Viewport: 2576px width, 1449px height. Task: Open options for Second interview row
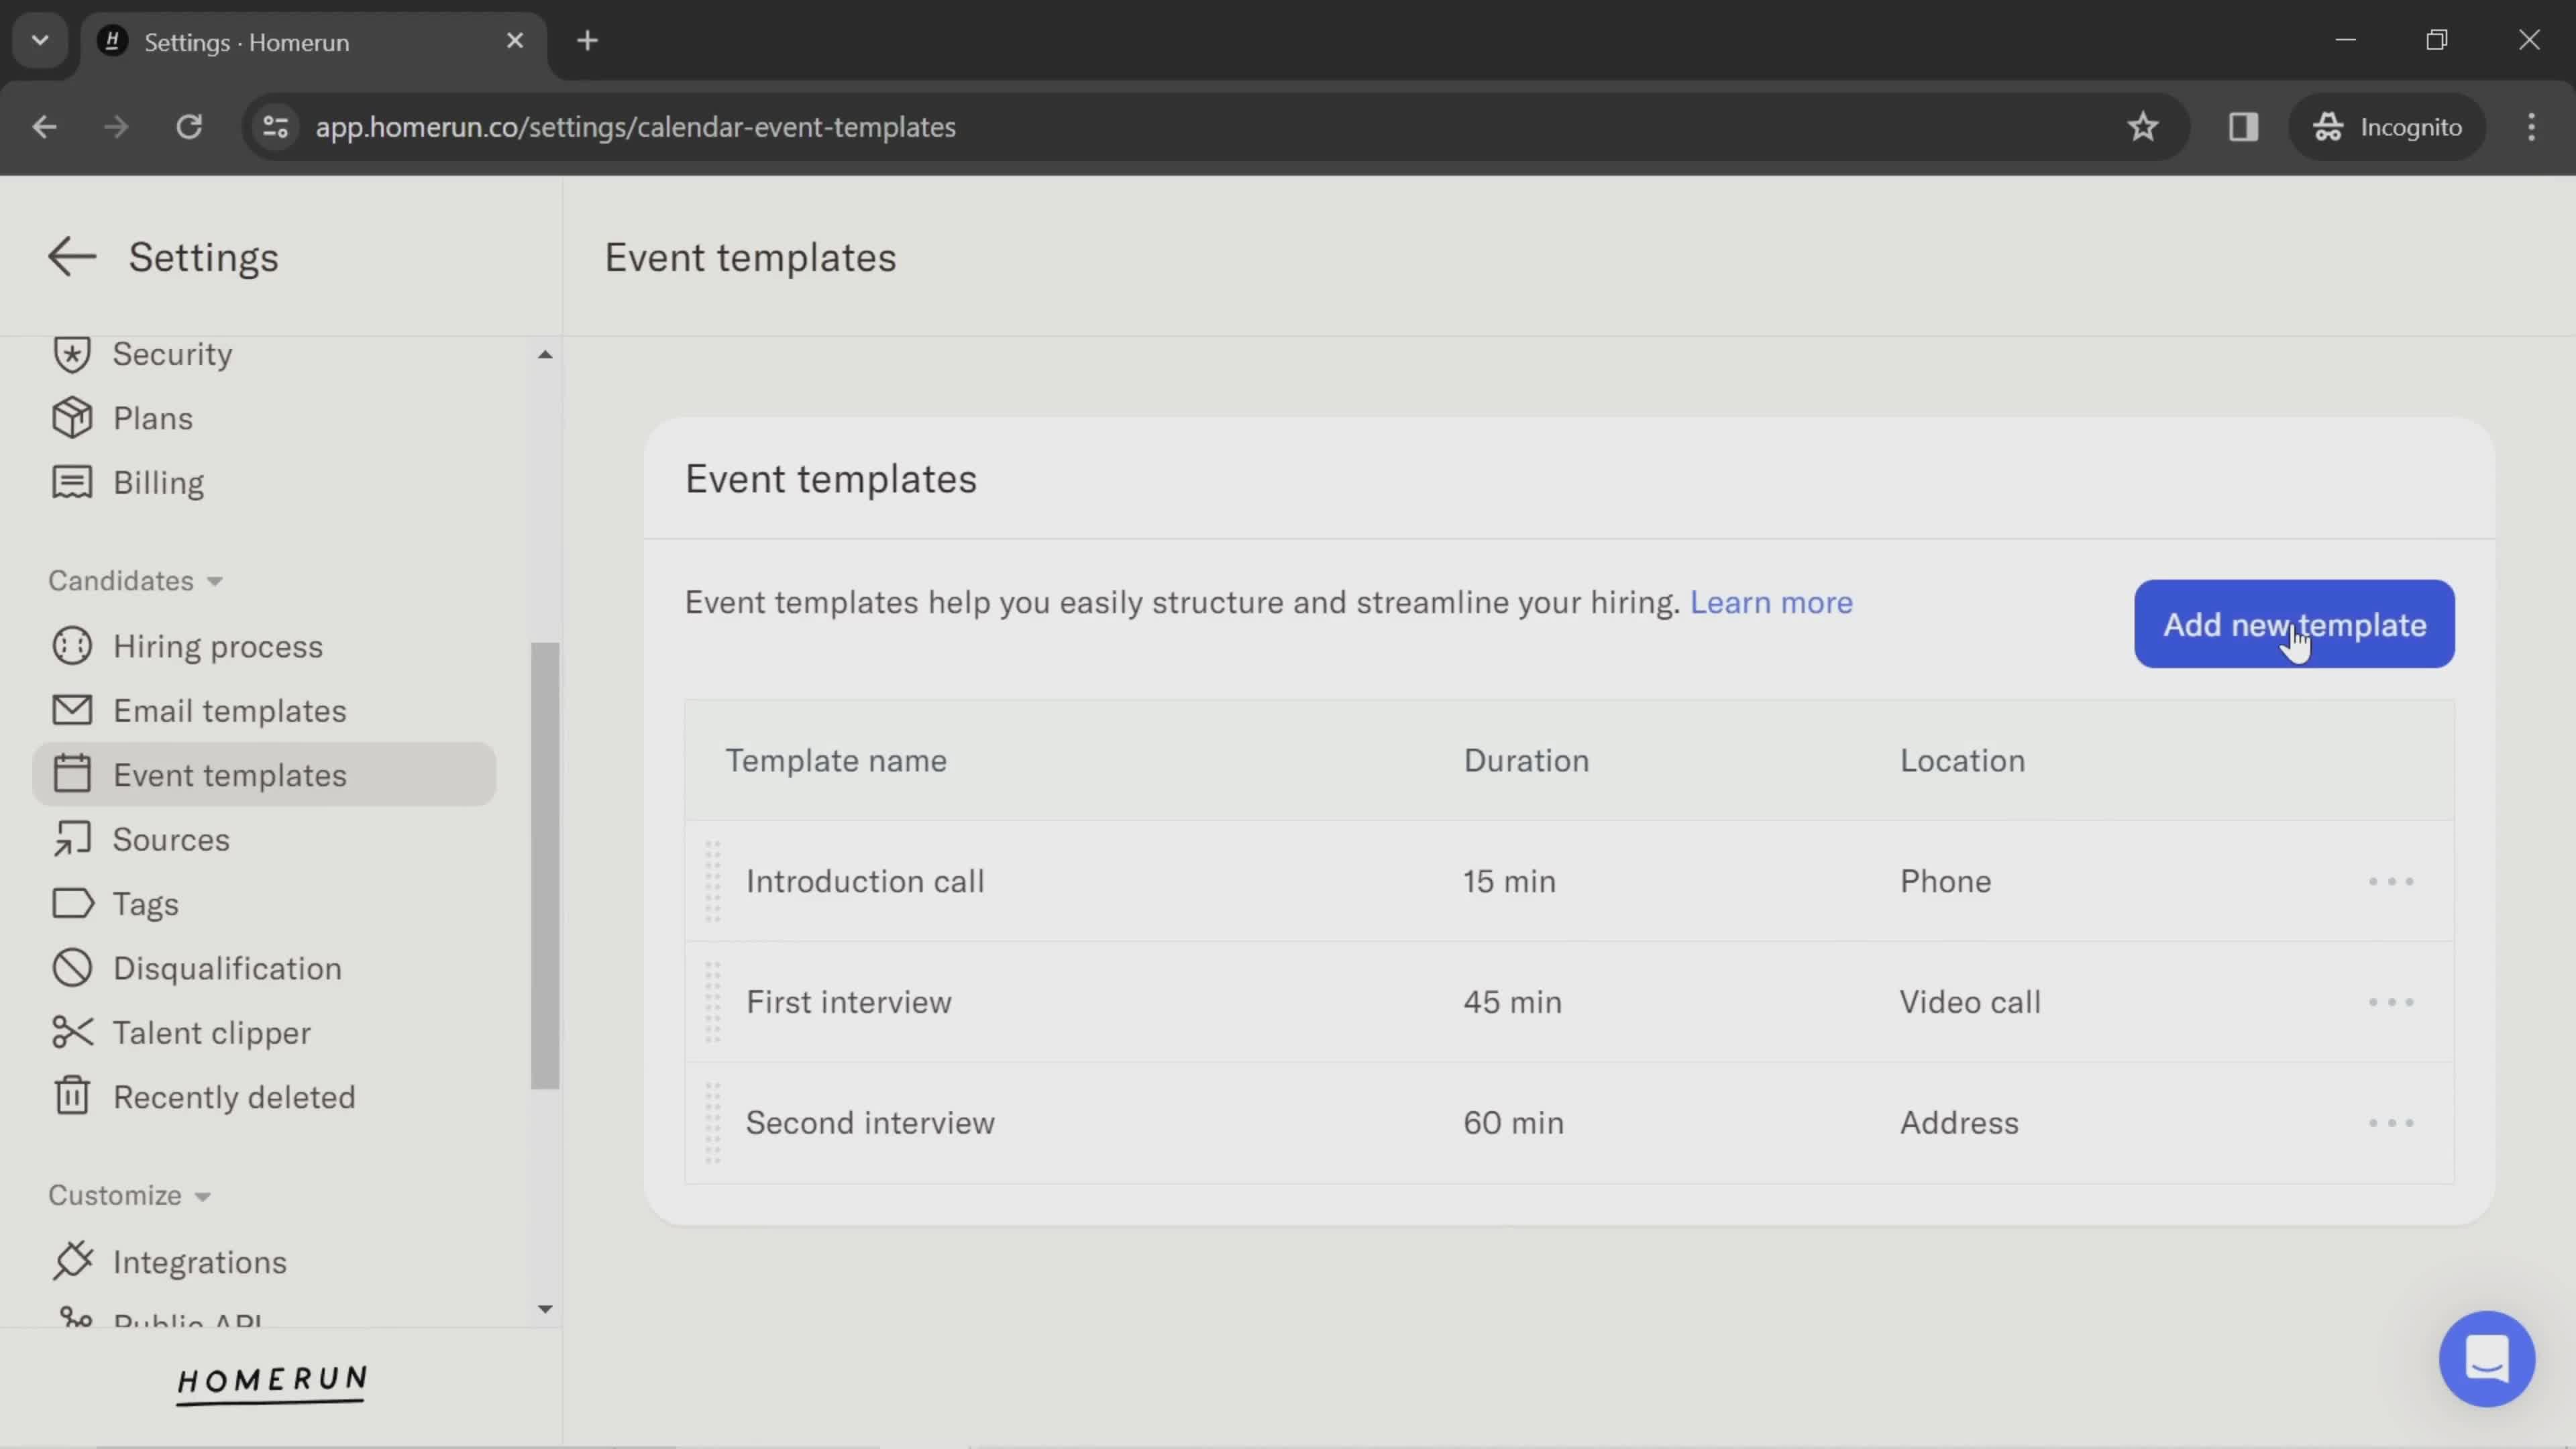(2391, 1123)
